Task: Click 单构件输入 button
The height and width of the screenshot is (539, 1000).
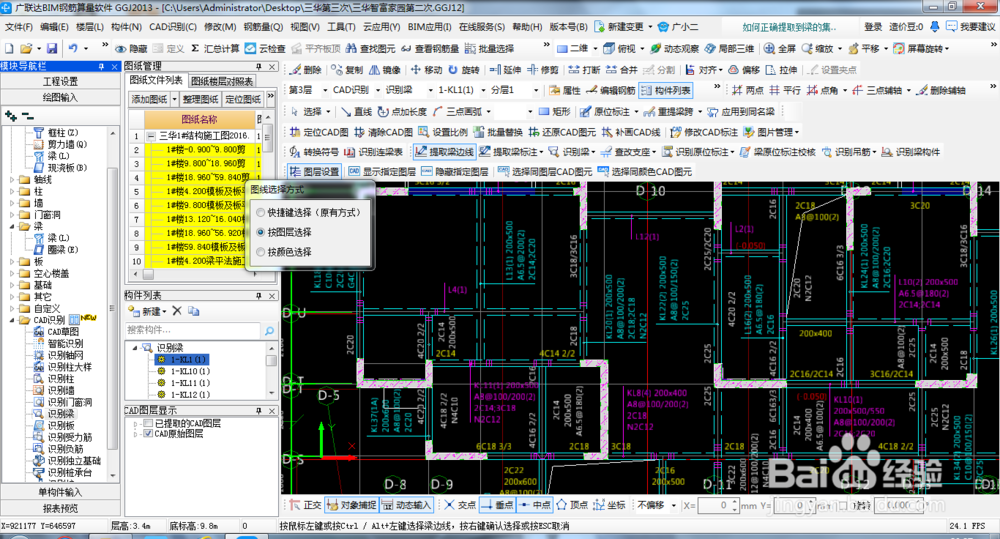Action: [61, 492]
